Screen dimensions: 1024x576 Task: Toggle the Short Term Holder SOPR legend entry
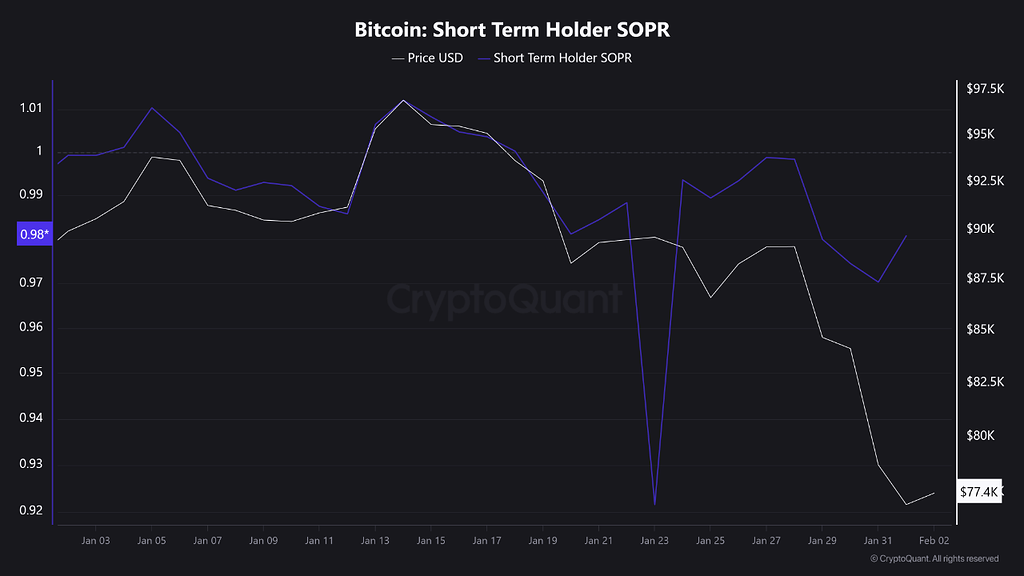(x=562, y=58)
